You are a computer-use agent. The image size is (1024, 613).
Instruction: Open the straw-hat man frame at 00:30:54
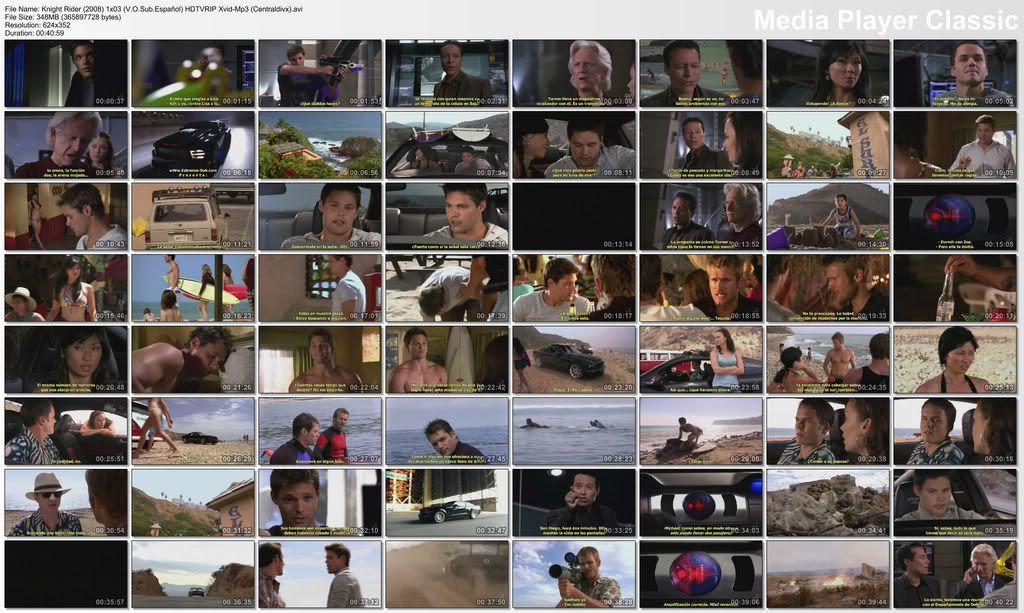66,503
